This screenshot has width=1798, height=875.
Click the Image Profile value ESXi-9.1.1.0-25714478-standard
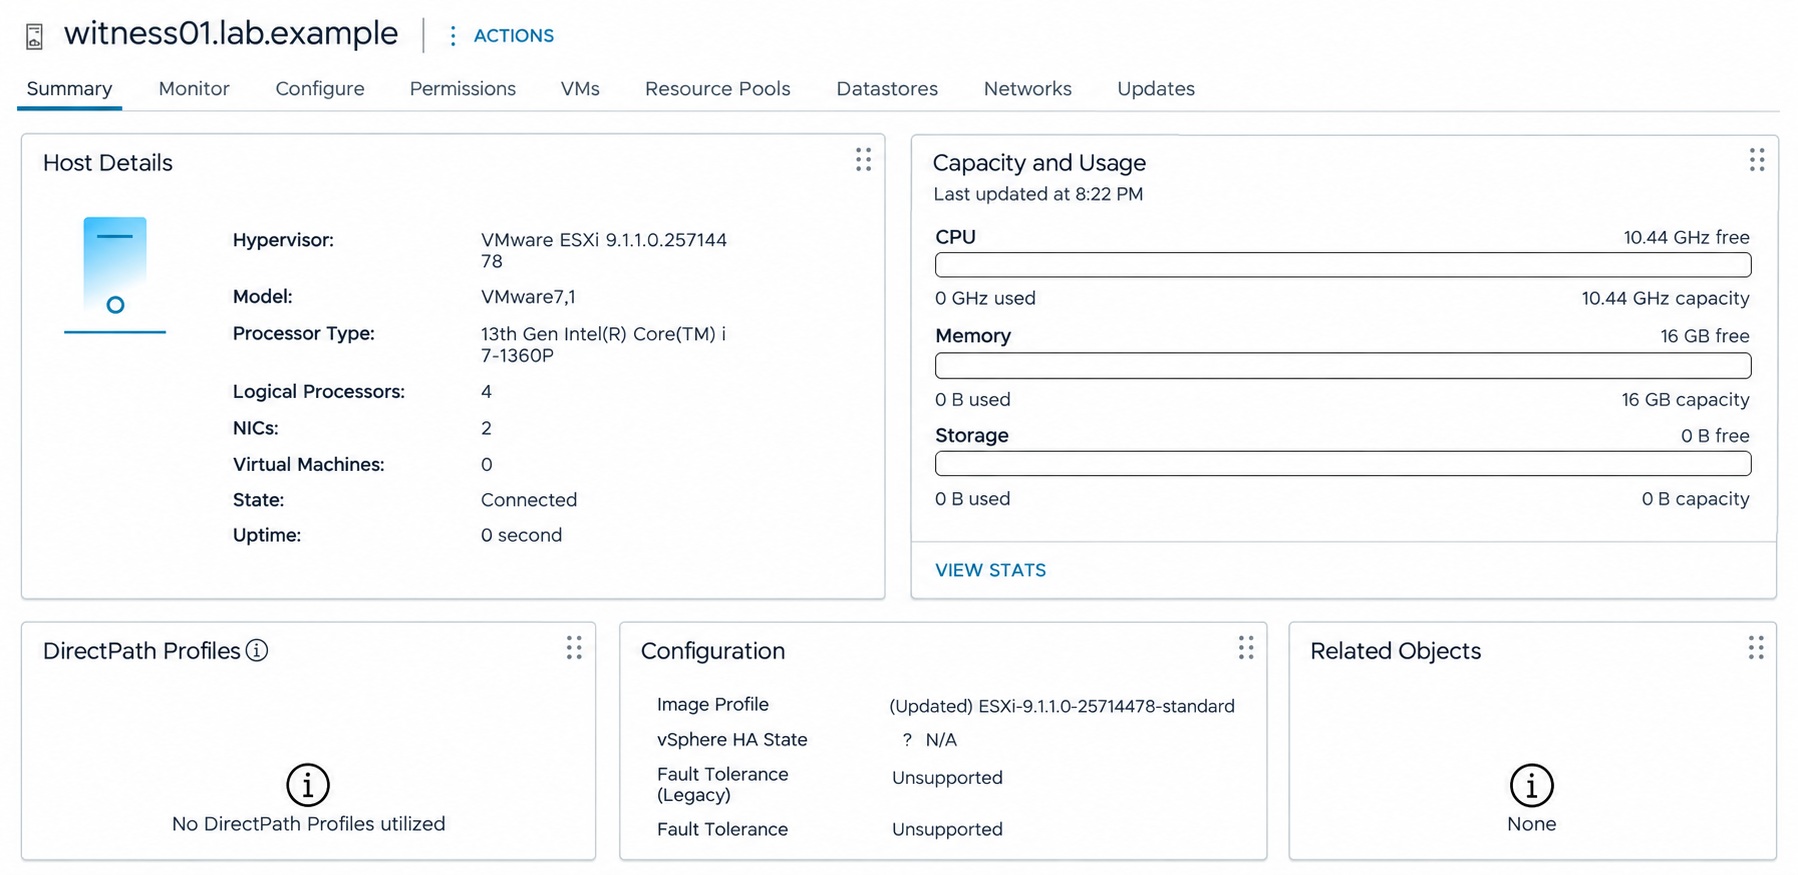(1061, 706)
